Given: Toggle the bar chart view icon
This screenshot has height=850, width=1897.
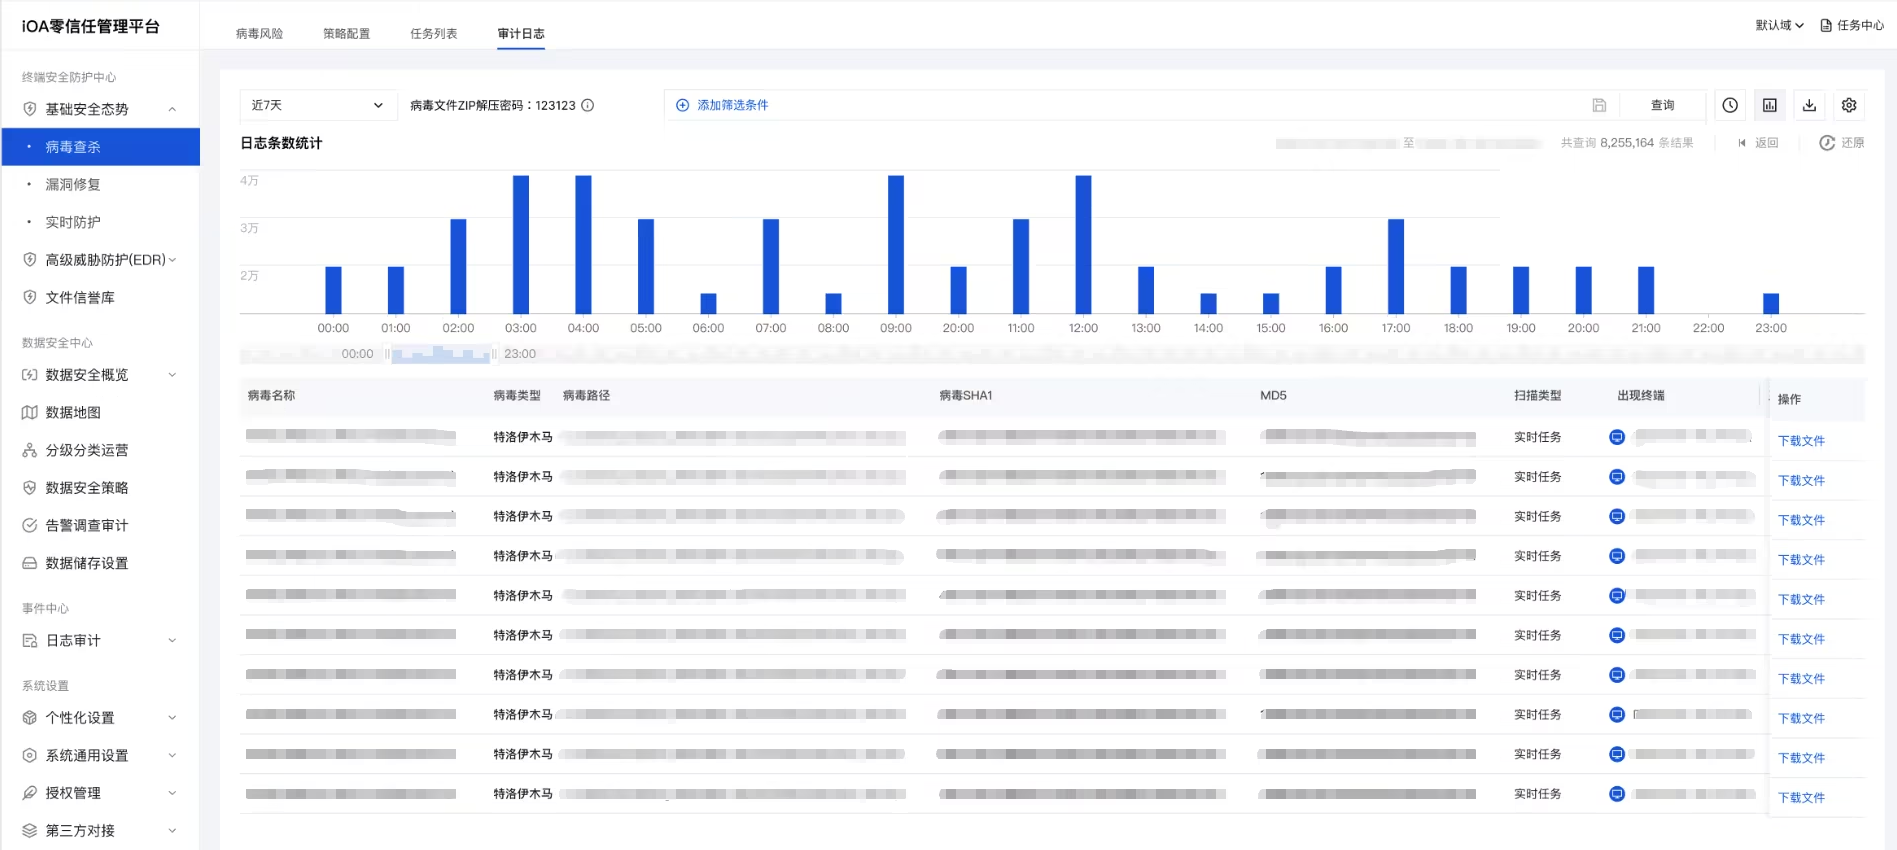Looking at the screenshot, I should pos(1770,105).
